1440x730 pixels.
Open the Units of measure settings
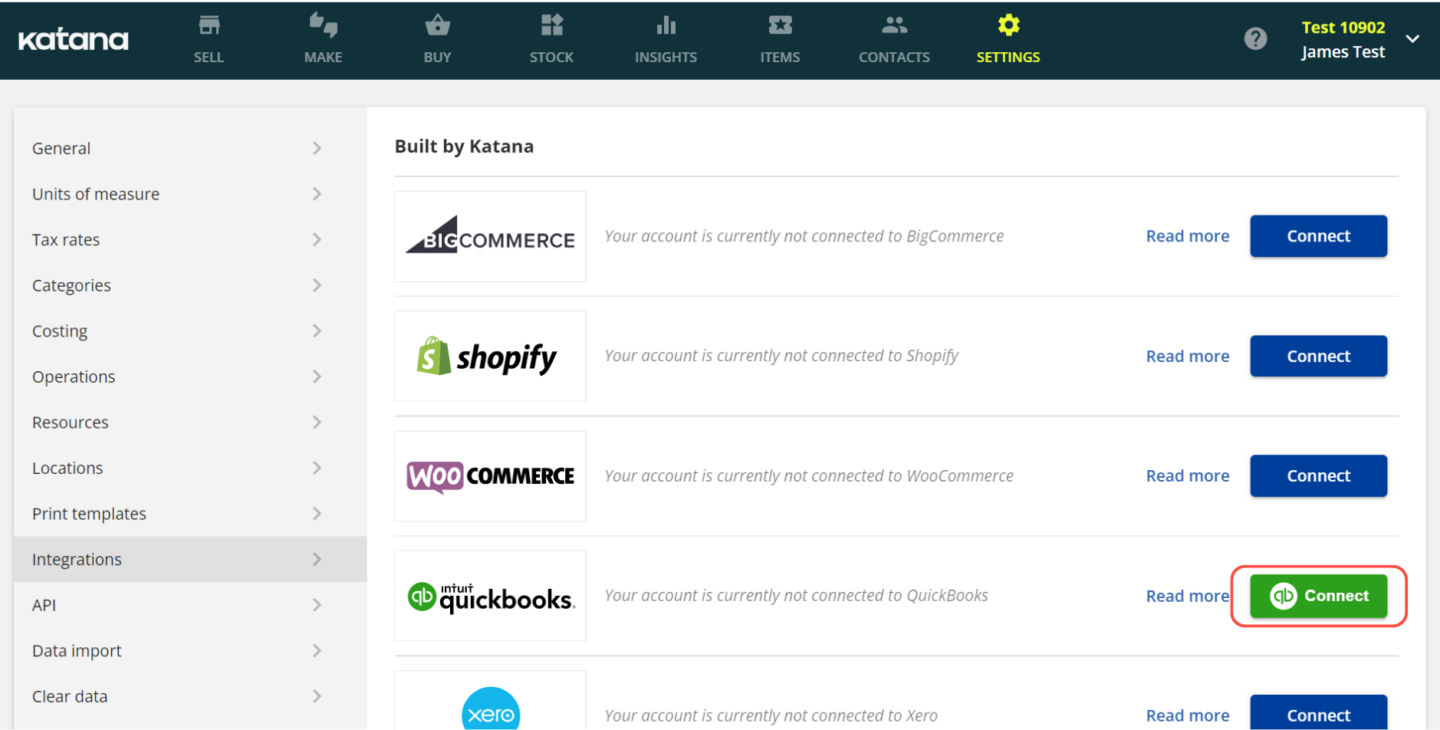click(x=96, y=193)
